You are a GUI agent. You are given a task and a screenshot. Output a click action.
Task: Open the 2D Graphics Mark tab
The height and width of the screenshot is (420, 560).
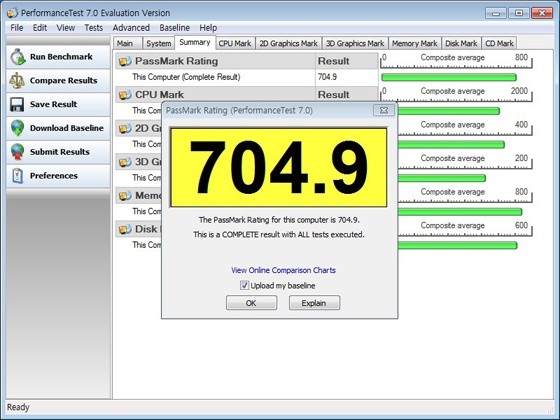(x=289, y=43)
